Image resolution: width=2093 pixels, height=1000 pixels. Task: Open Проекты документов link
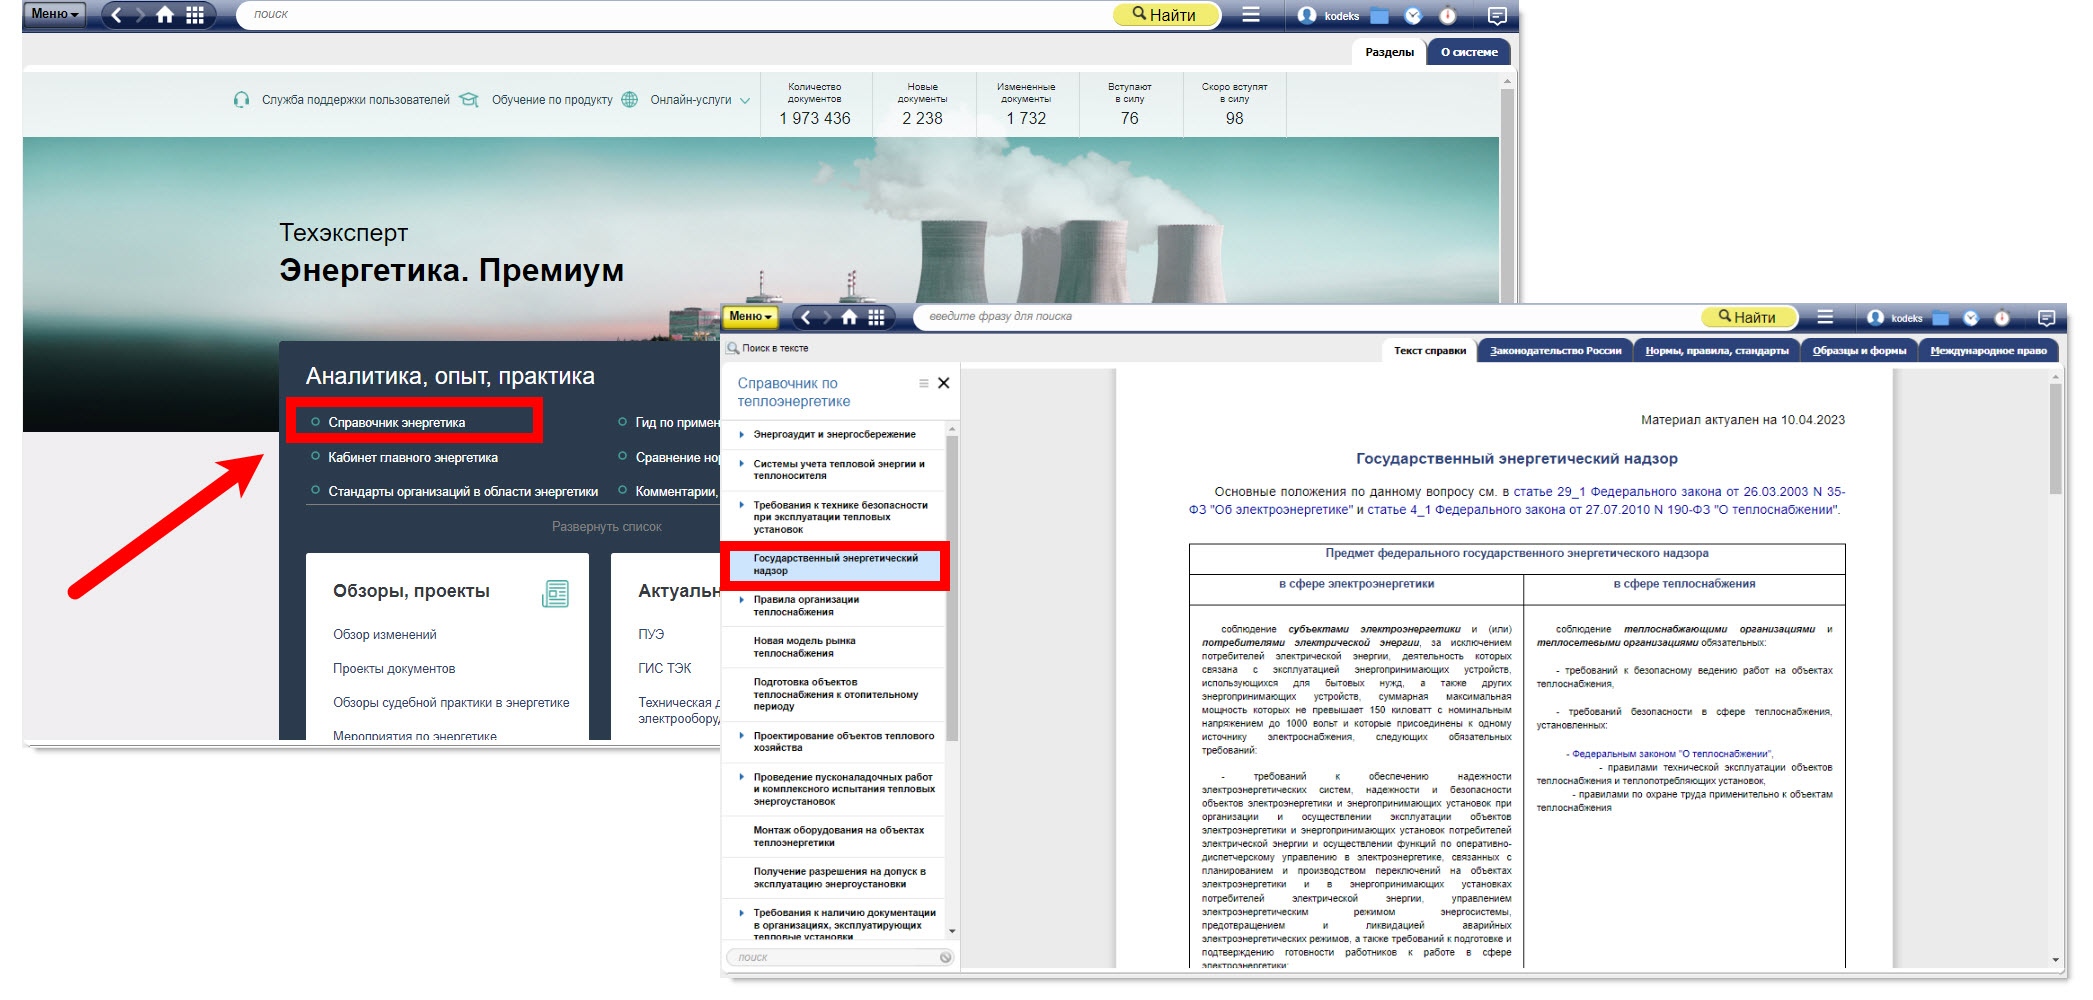[394, 669]
